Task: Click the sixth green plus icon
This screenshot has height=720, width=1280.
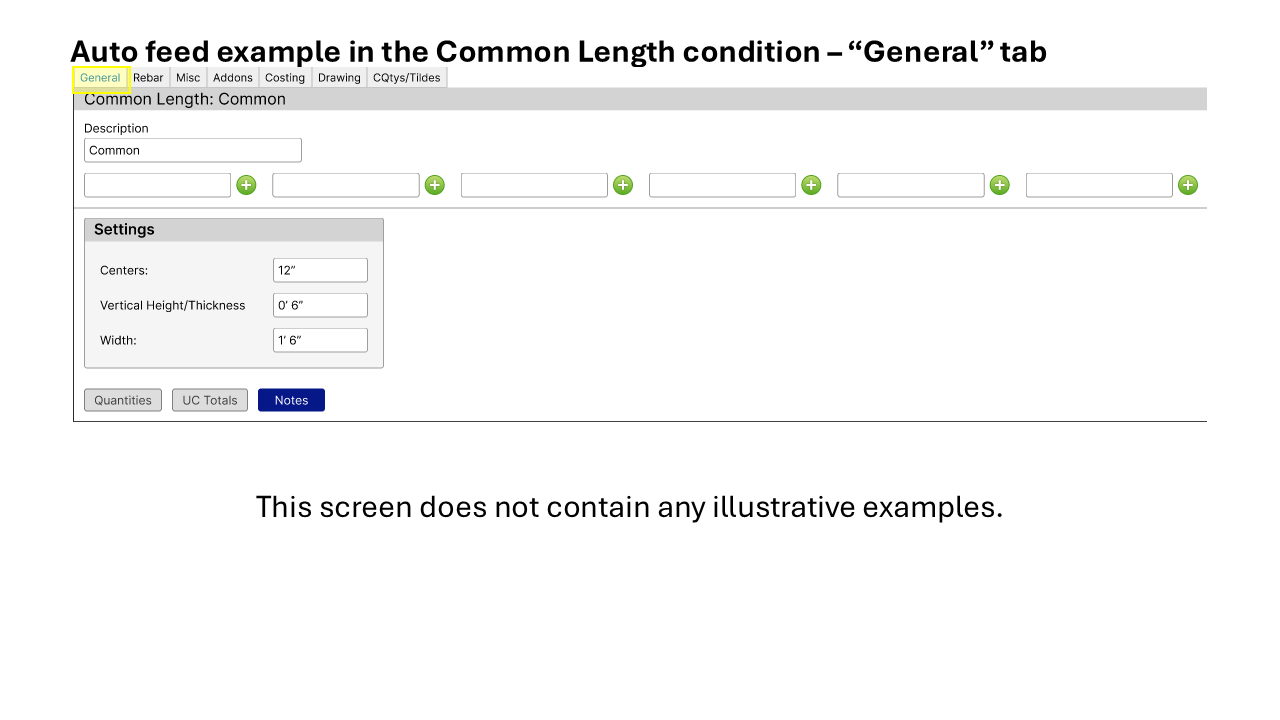Action: pyautogui.click(x=1187, y=185)
